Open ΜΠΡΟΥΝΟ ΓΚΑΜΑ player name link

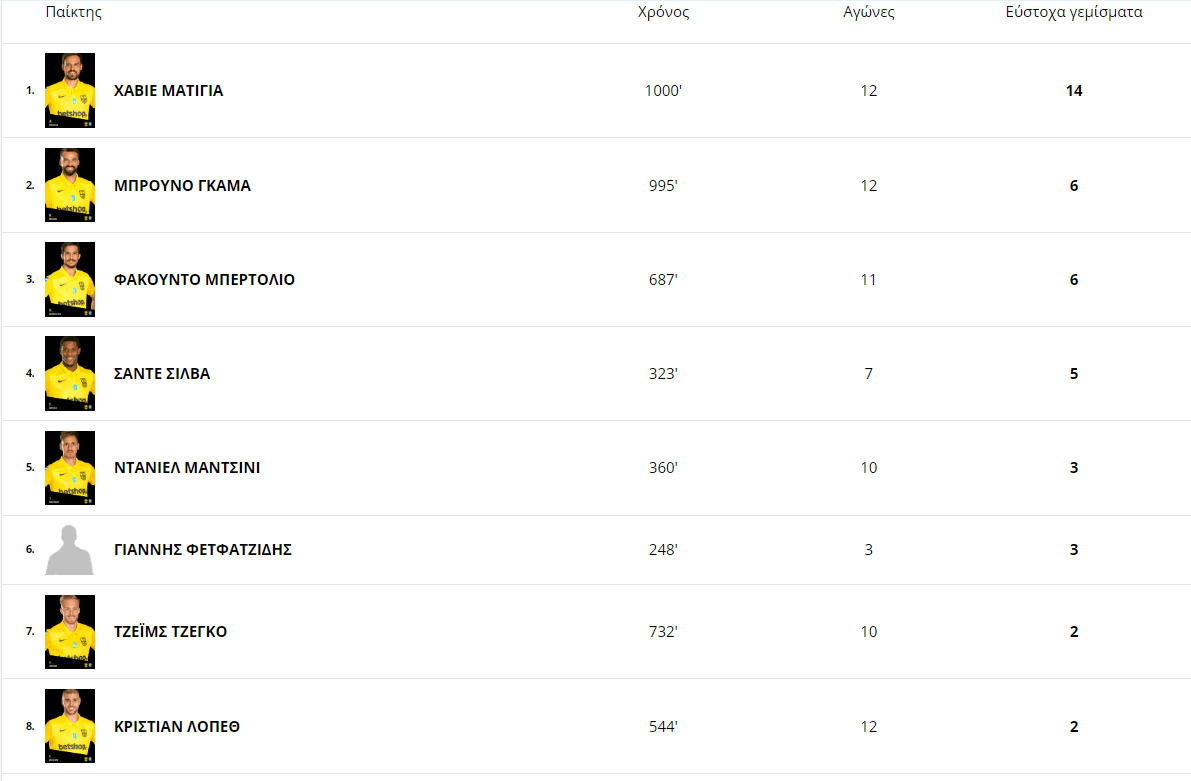coord(182,186)
